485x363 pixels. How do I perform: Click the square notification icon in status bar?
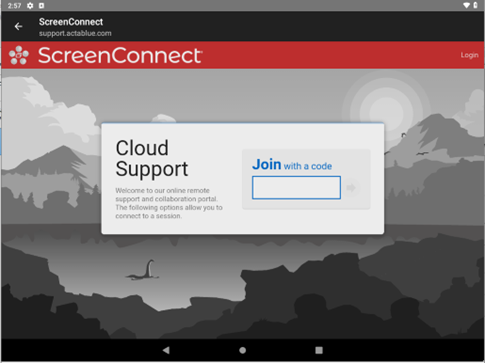tap(42, 6)
